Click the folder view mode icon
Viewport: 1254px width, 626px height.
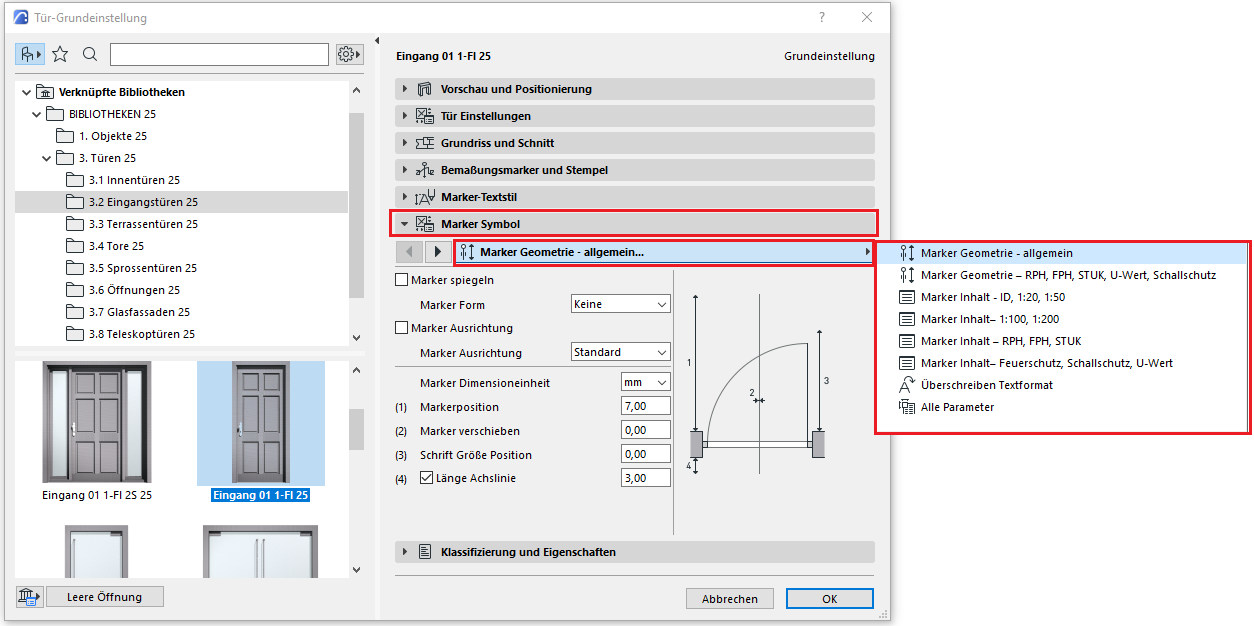(x=30, y=54)
